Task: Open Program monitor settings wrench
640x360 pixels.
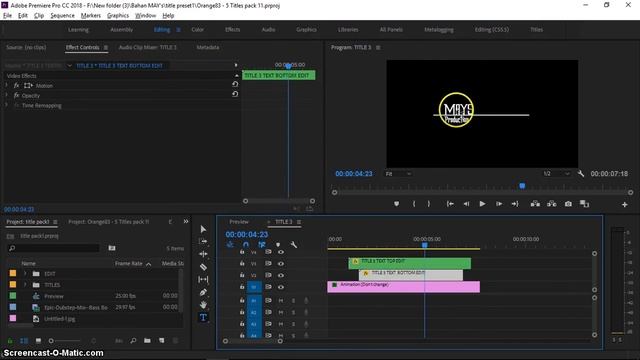Action: click(581, 173)
